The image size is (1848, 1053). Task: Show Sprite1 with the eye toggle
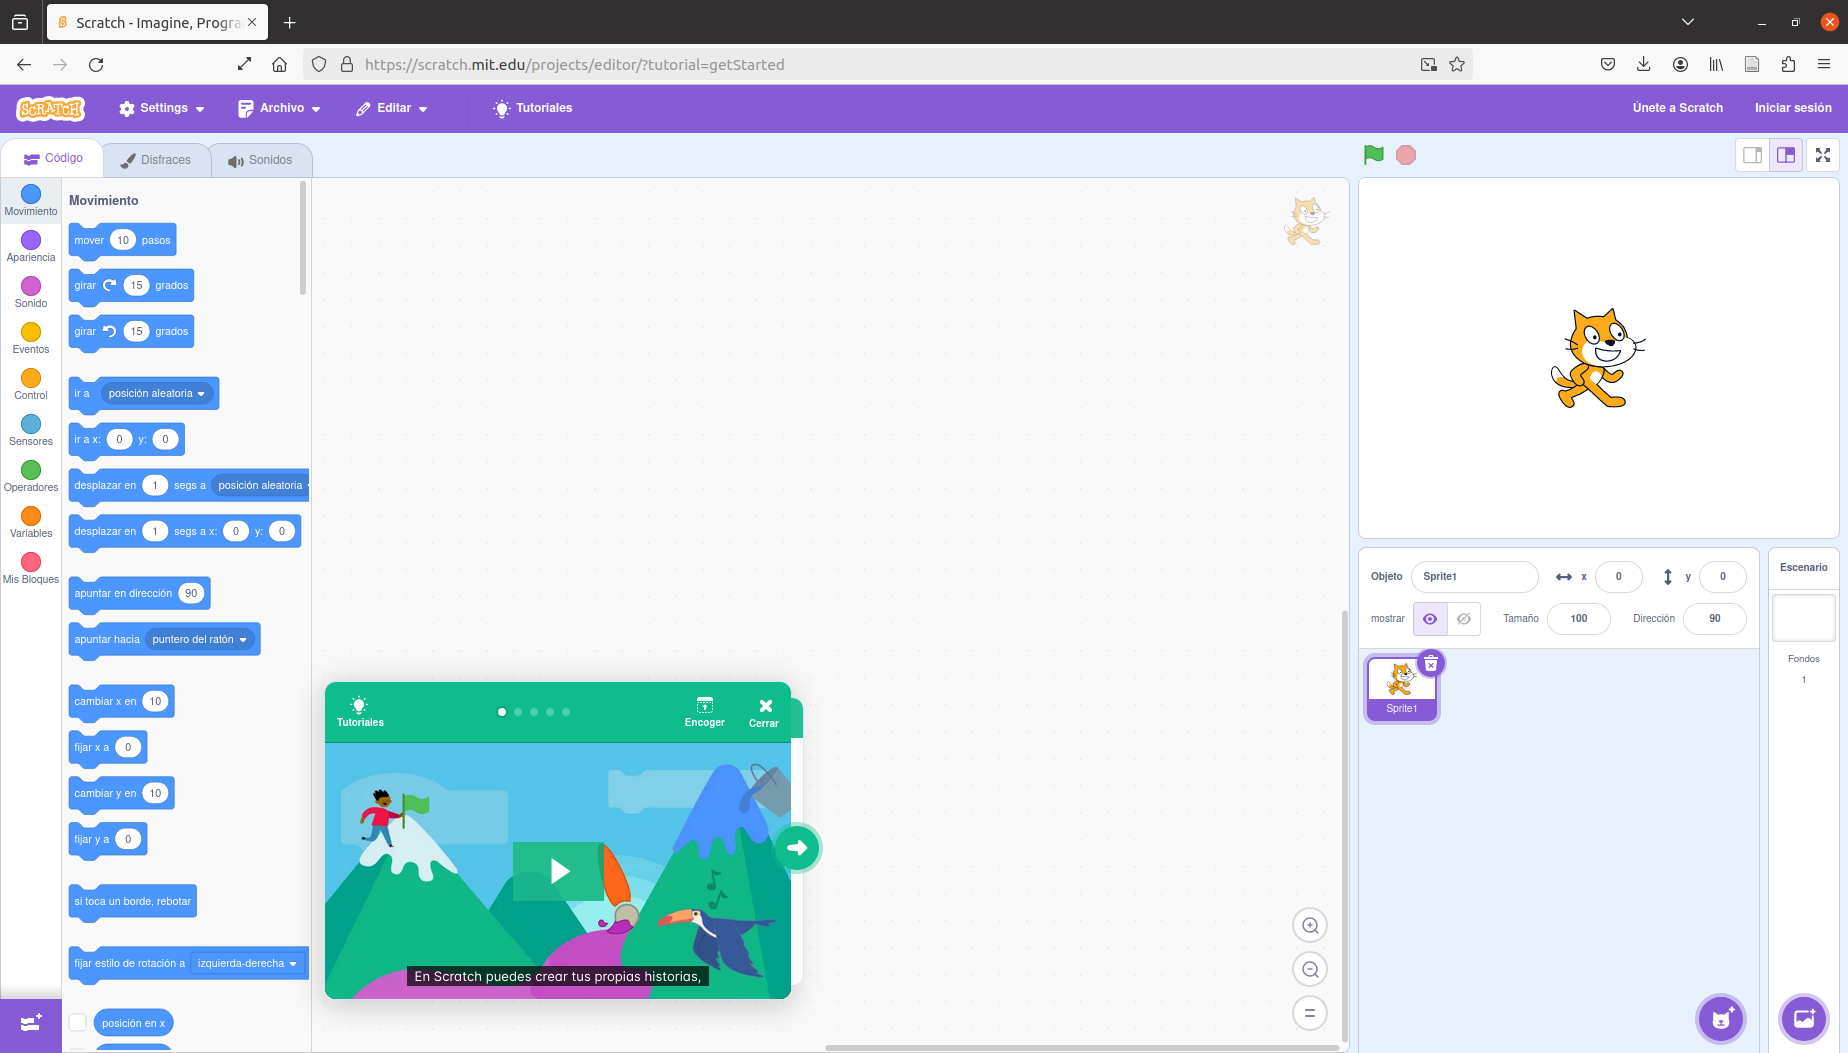(1429, 618)
